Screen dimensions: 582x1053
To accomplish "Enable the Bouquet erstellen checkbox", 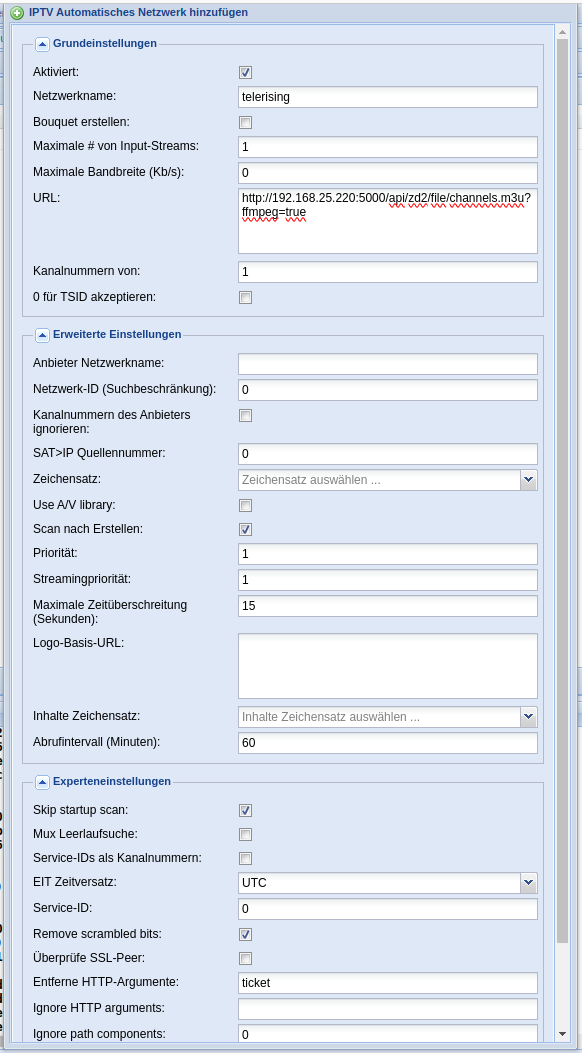I will pos(246,122).
